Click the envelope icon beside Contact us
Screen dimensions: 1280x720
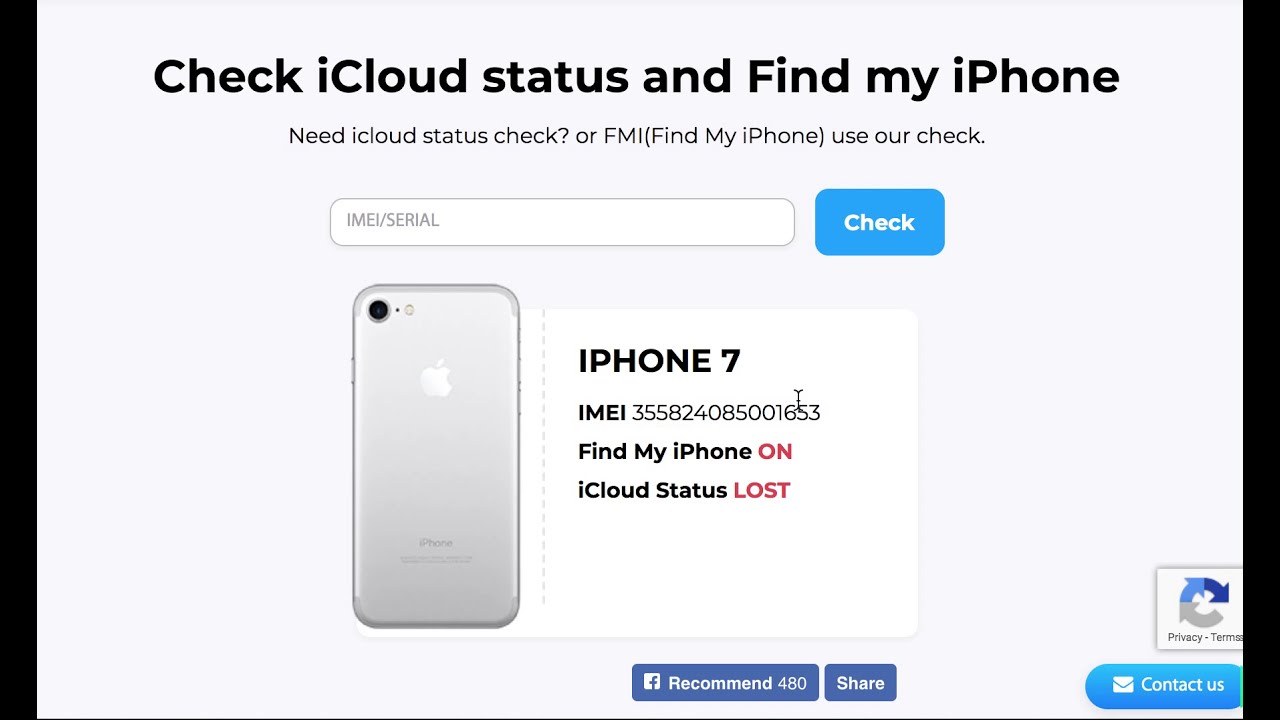pyautogui.click(x=1123, y=685)
